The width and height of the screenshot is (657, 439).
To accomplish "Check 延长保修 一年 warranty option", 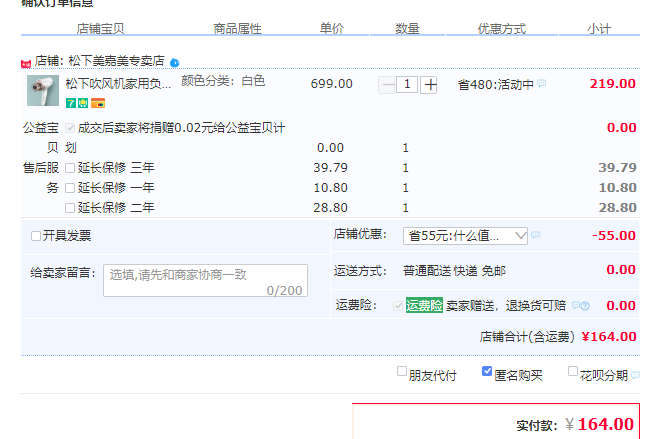I will 70,188.
